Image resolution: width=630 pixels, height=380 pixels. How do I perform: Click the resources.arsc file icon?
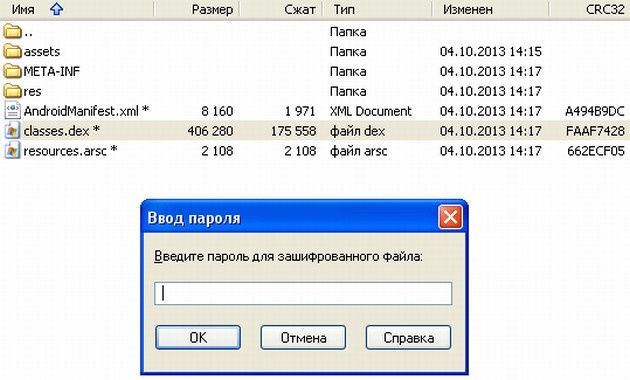tap(12, 151)
